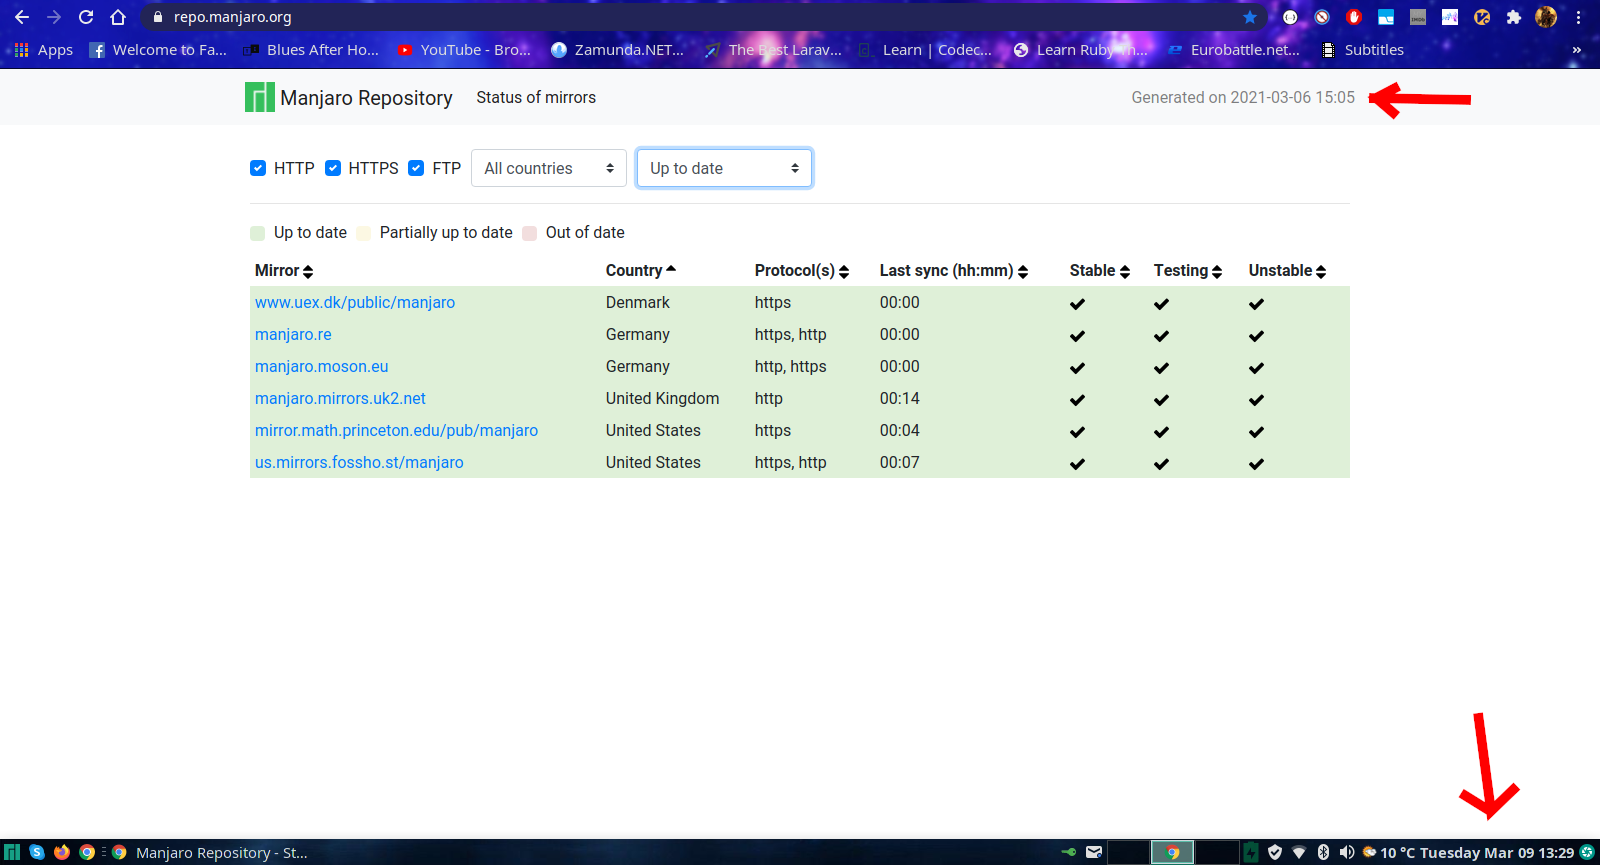Uncheck the HTTP protocol checkbox
This screenshot has width=1600, height=865.
click(258, 168)
